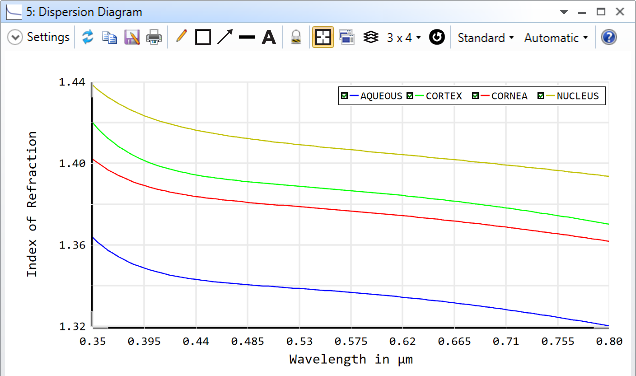Image resolution: width=636 pixels, height=376 pixels.
Task: Click the 1.36 y-axis value
Action: point(72,245)
